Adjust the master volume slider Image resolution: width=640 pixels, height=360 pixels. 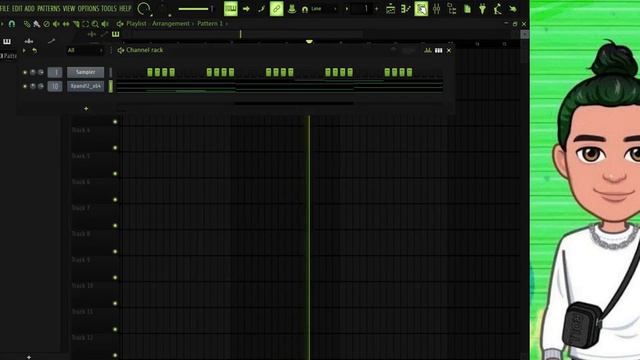[195, 9]
